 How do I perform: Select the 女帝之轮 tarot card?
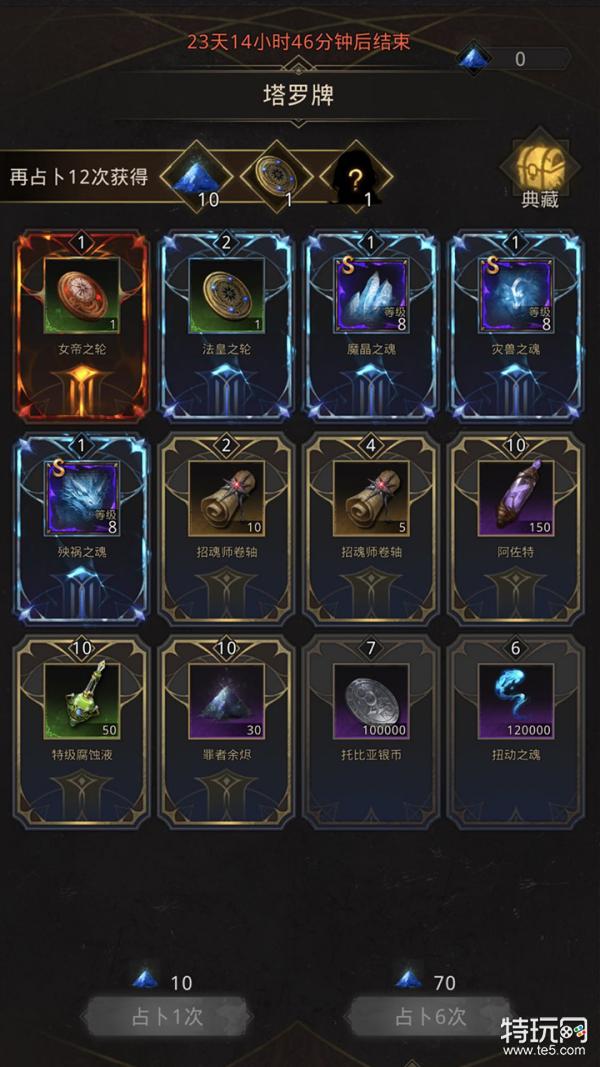[x=82, y=326]
